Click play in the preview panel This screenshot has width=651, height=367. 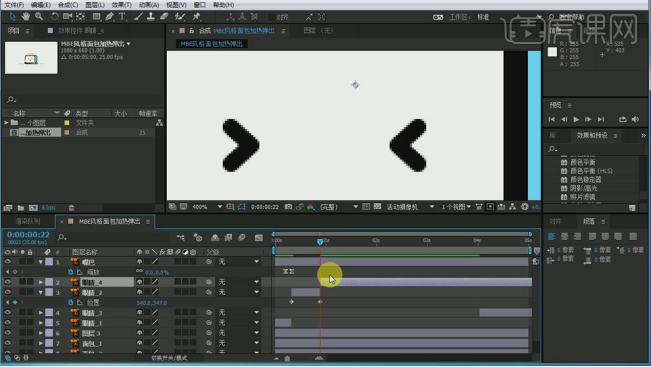[576, 119]
